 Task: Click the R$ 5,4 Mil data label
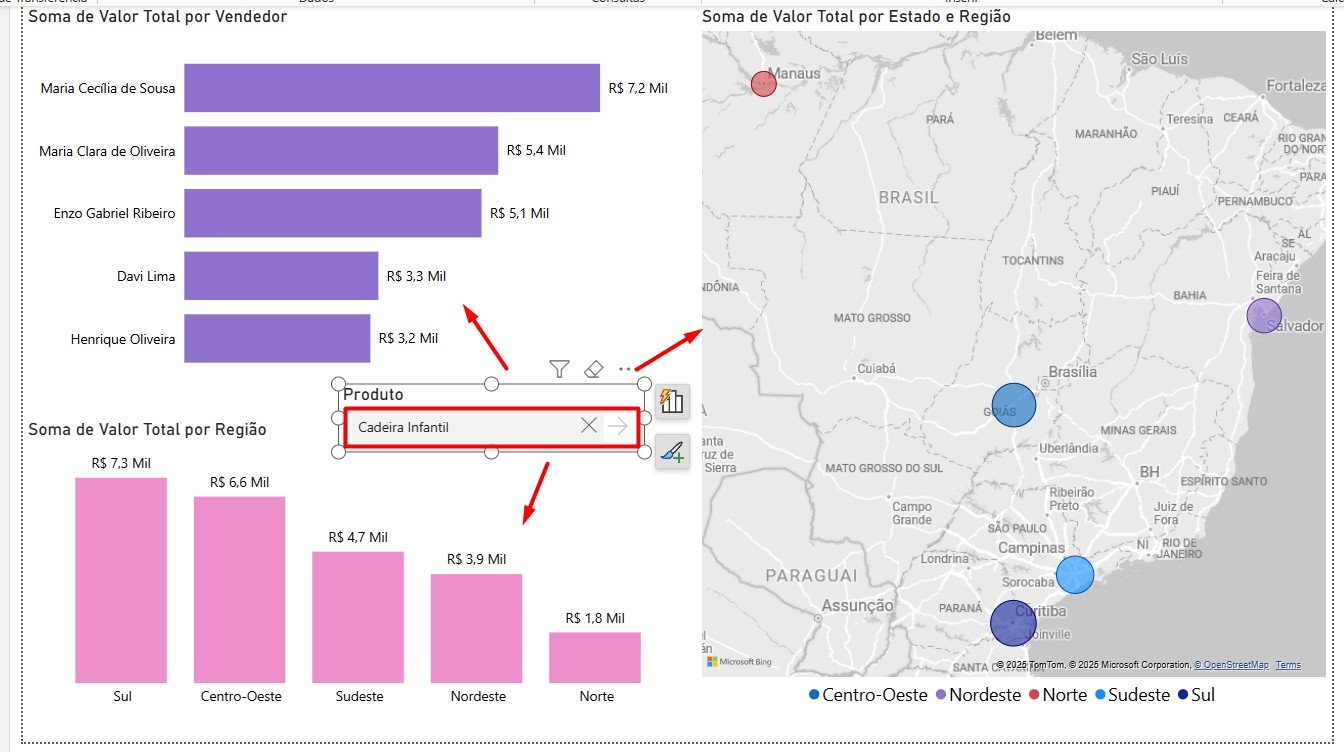click(x=536, y=151)
